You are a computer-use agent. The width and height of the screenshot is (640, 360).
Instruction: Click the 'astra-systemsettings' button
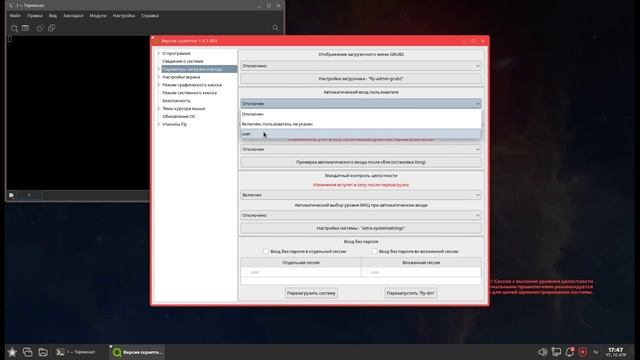pos(361,228)
